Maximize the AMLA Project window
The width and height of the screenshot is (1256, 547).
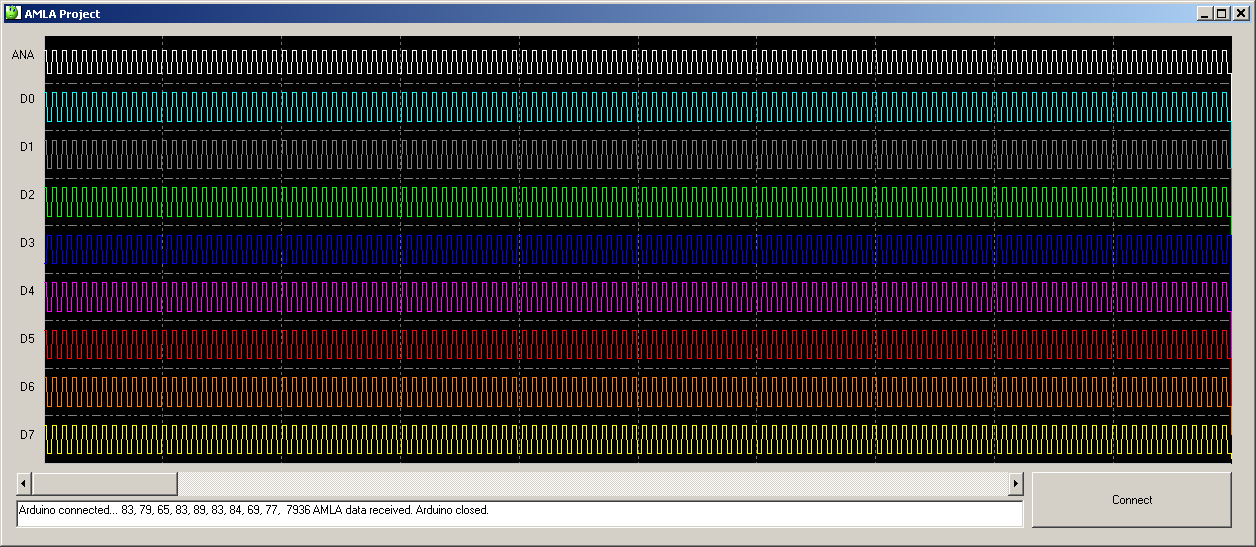point(1223,13)
